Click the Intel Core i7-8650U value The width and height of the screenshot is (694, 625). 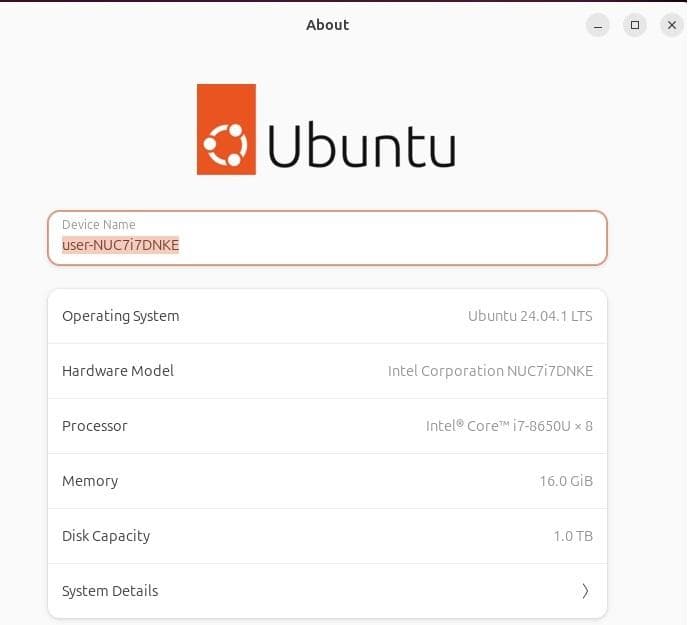pos(509,426)
